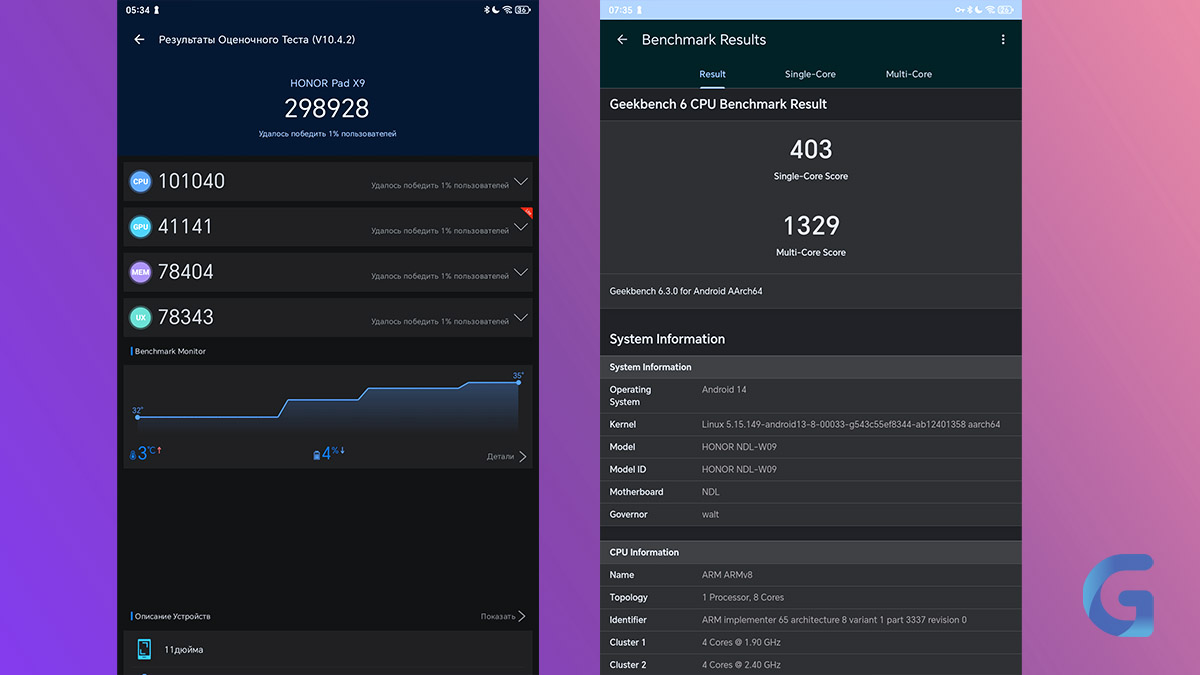Image resolution: width=1200 pixels, height=675 pixels.
Task: Click the Geekbench status bar battery indicator
Action: point(1005,9)
